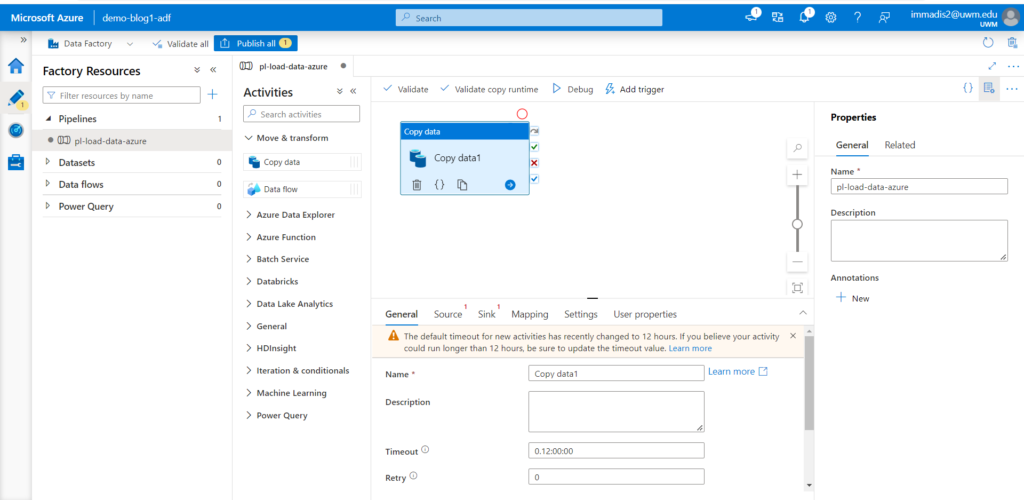This screenshot has width=1024, height=500.
Task: Click Validate in pipeline toolbar
Action: [406, 89]
